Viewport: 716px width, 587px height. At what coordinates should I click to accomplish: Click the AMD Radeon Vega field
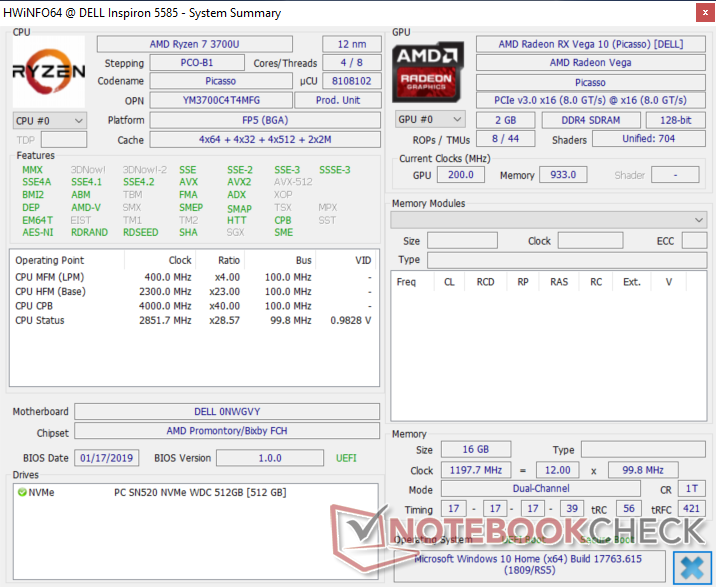click(x=590, y=63)
